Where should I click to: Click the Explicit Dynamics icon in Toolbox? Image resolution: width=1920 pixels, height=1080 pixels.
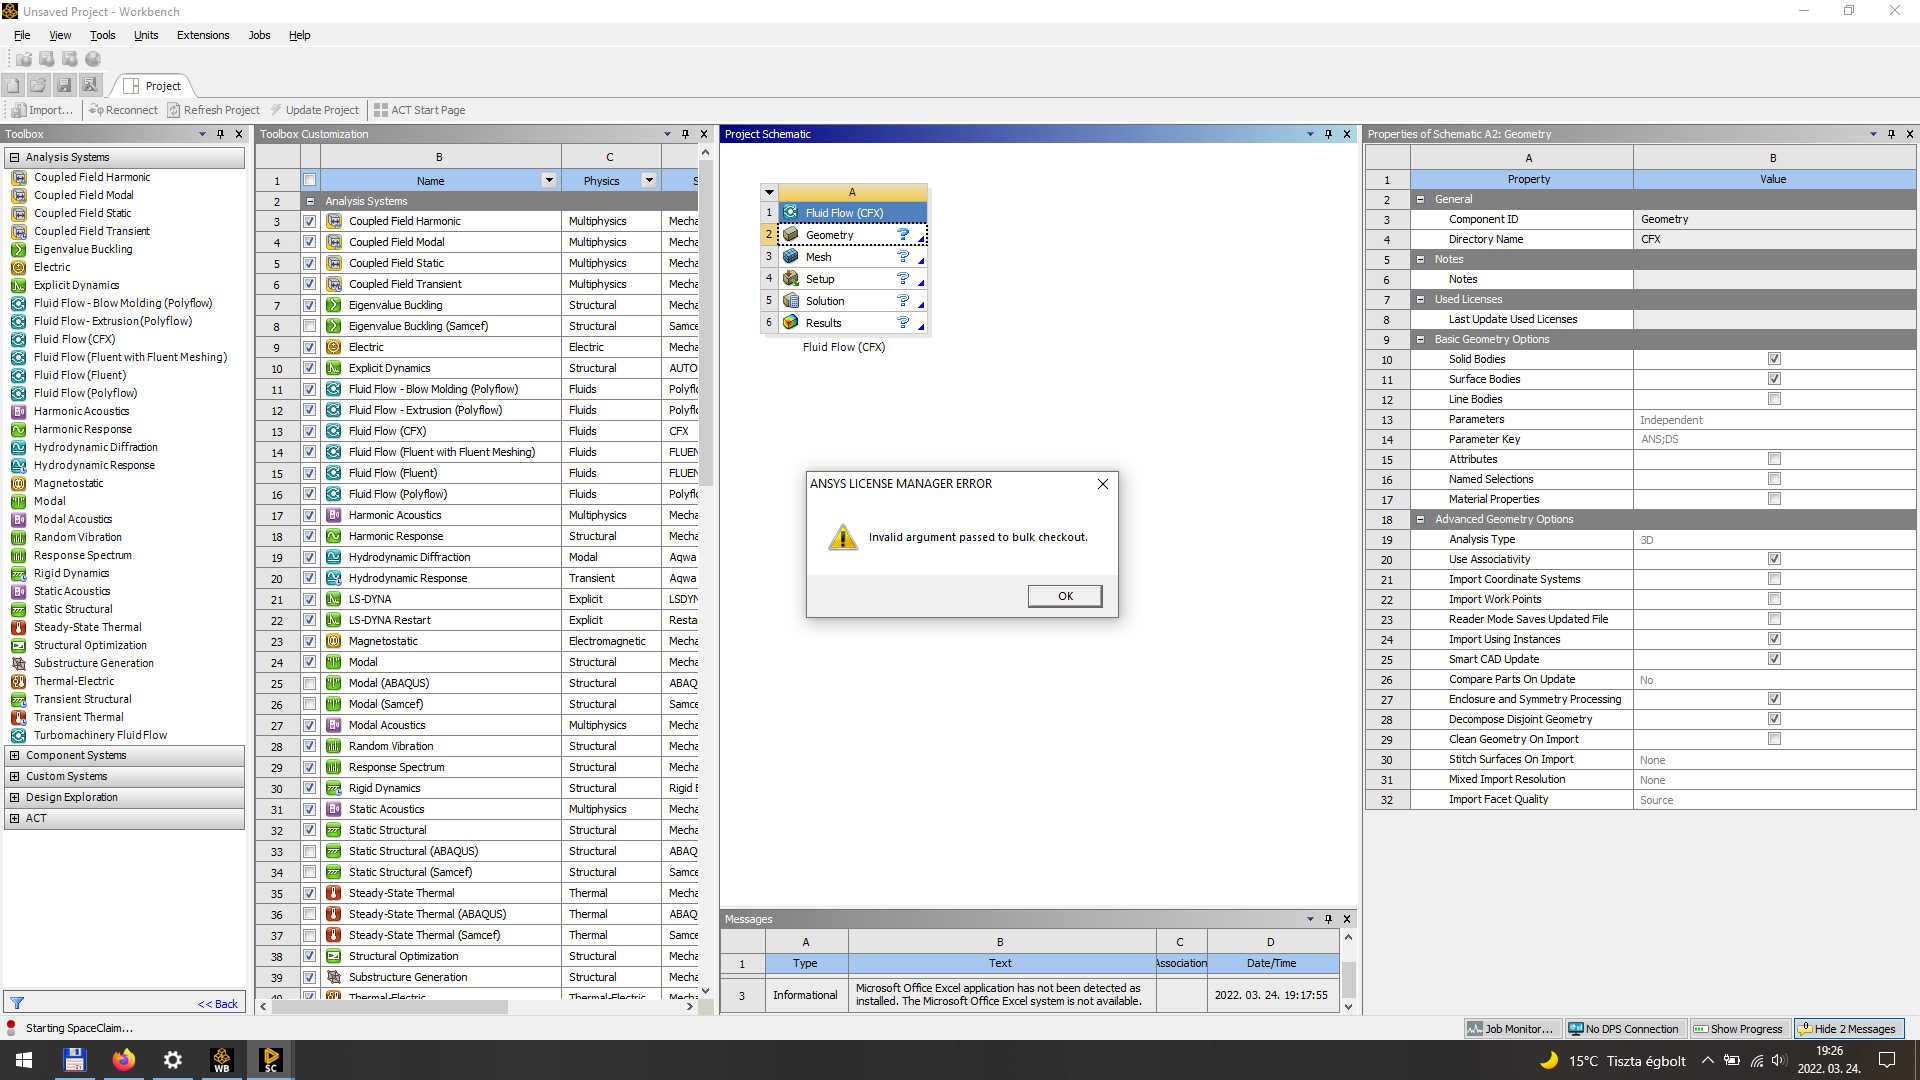click(18, 285)
